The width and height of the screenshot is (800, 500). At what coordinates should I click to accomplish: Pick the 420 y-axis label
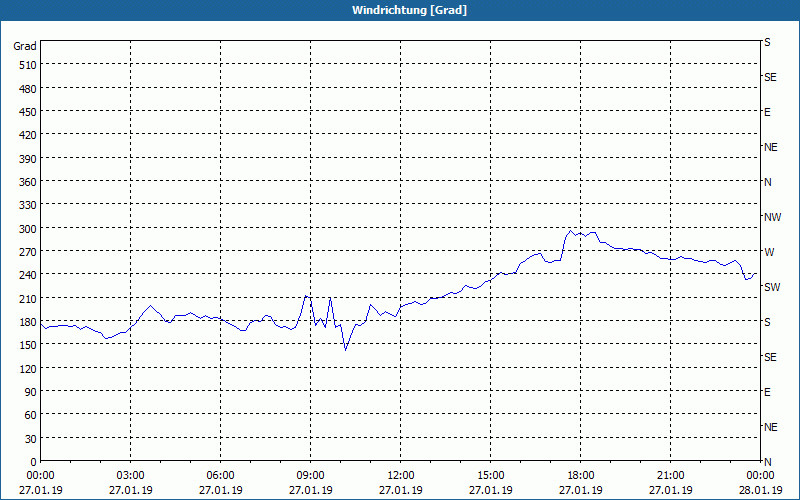[x=28, y=136]
